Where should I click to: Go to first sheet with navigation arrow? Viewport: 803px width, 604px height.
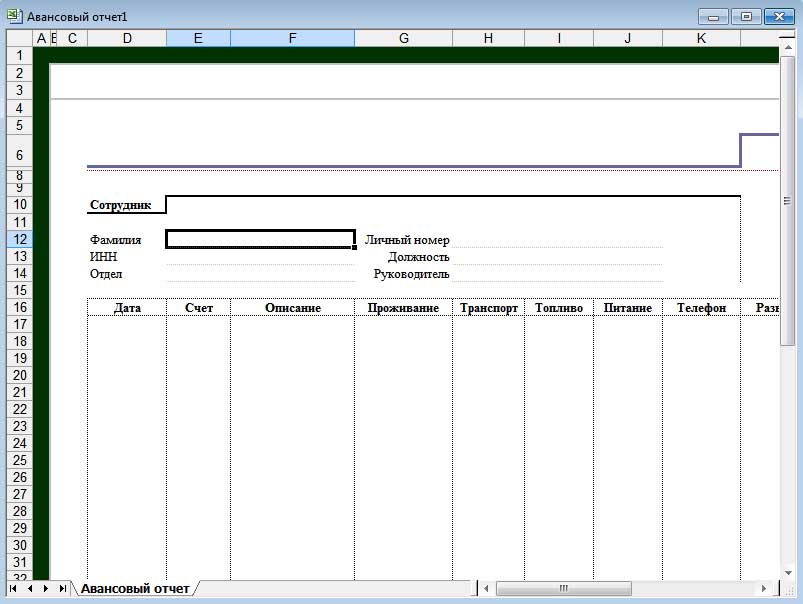tap(13, 589)
